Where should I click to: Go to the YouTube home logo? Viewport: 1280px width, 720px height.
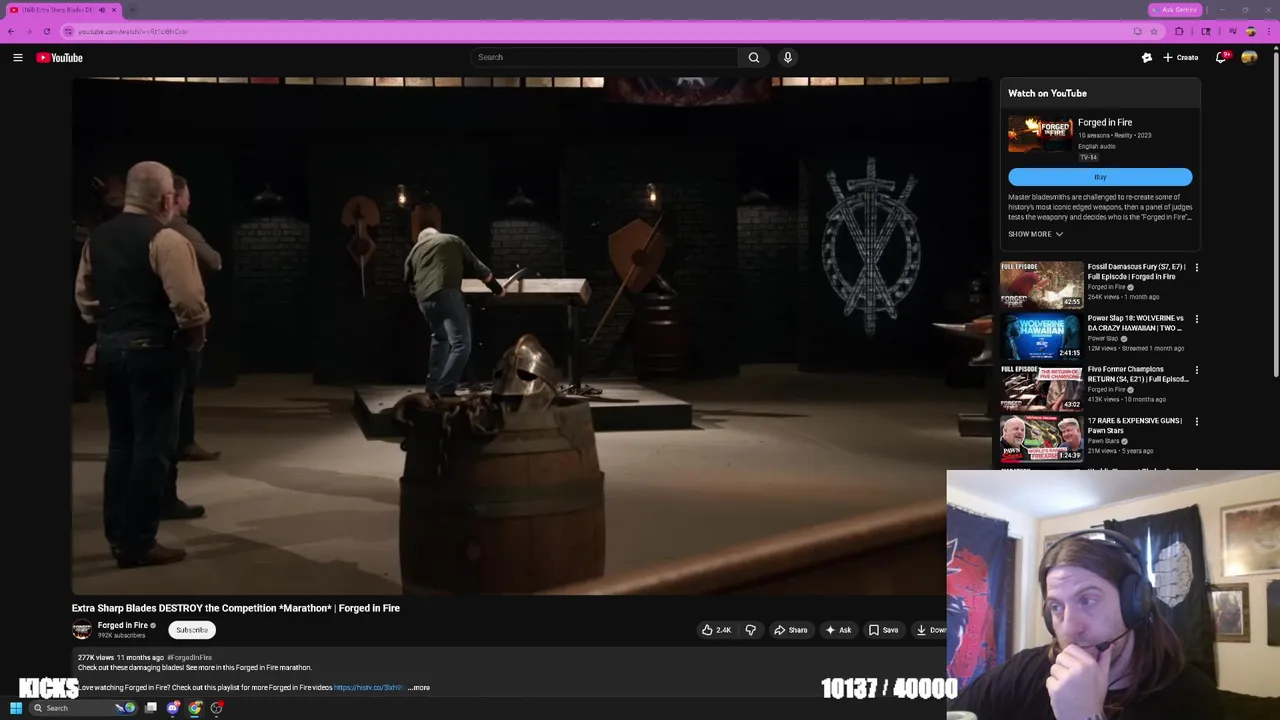click(60, 58)
